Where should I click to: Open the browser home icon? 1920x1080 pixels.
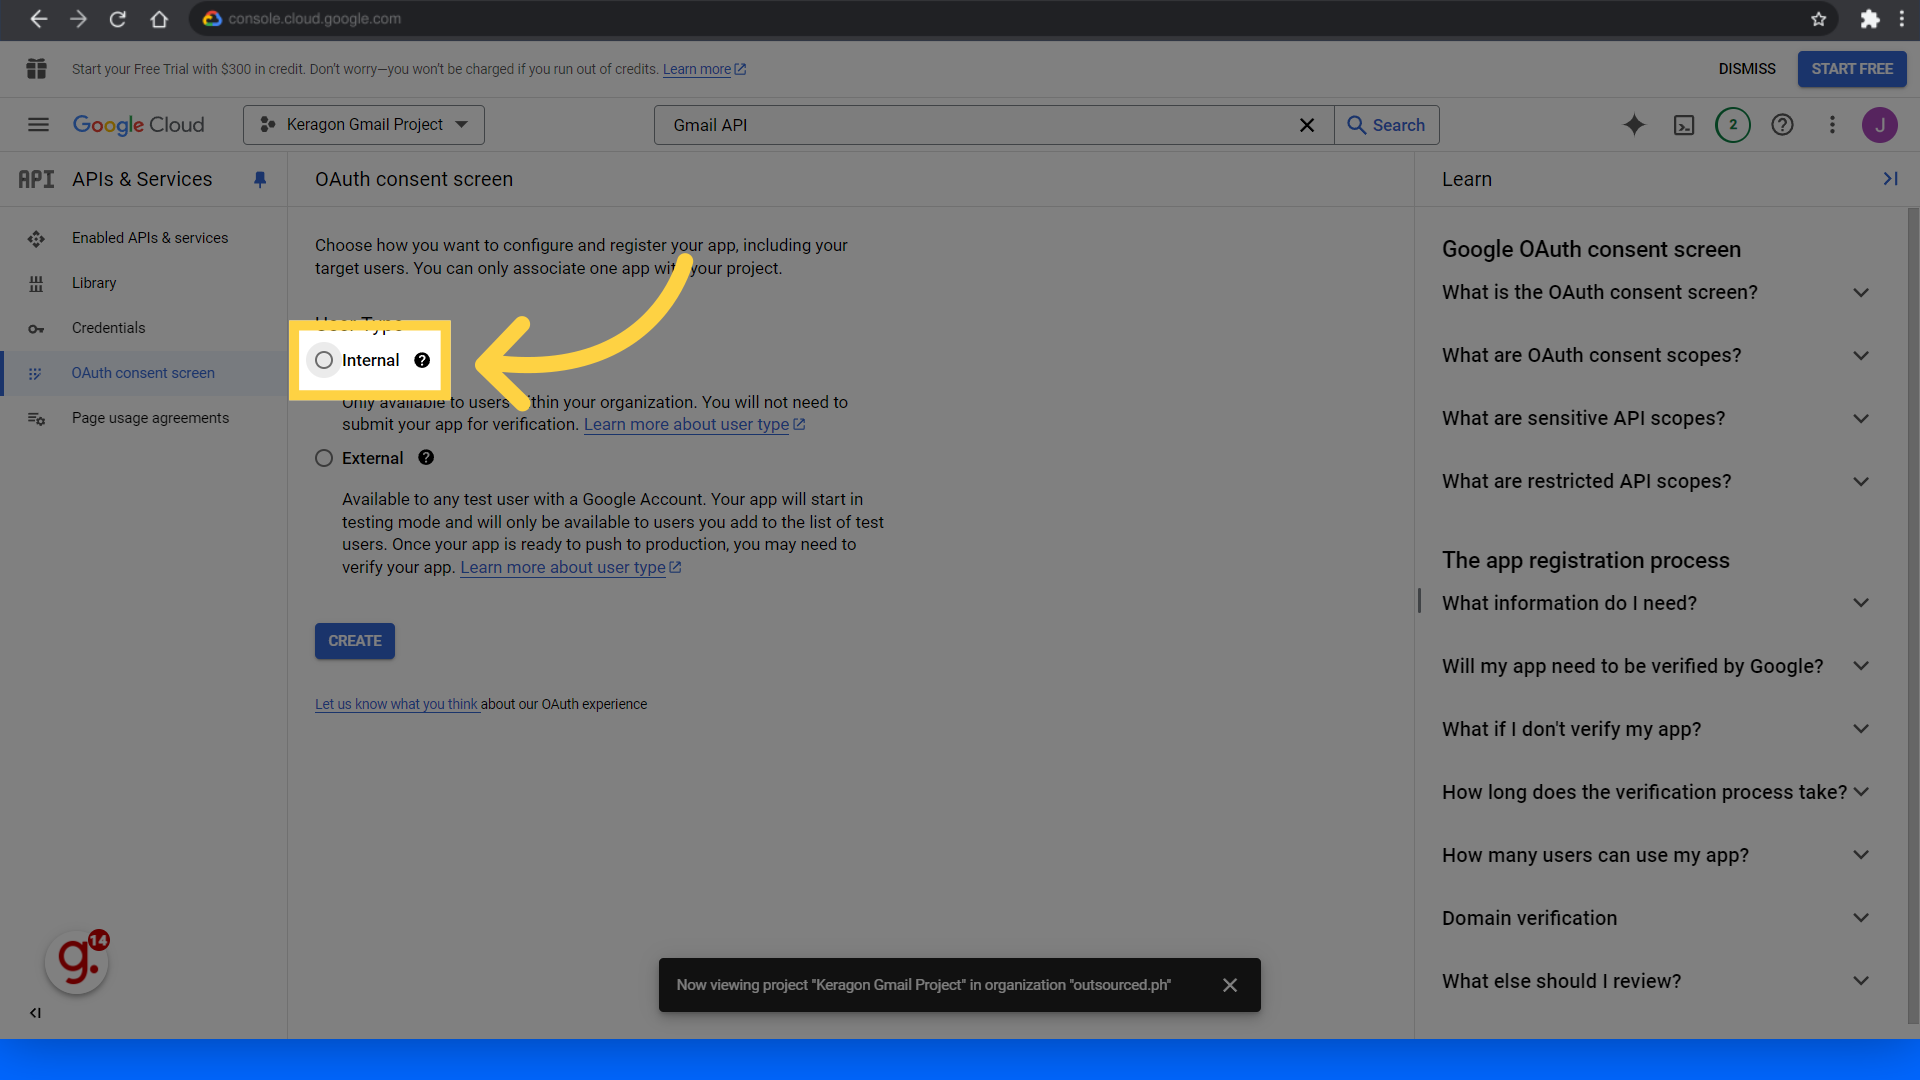point(159,19)
